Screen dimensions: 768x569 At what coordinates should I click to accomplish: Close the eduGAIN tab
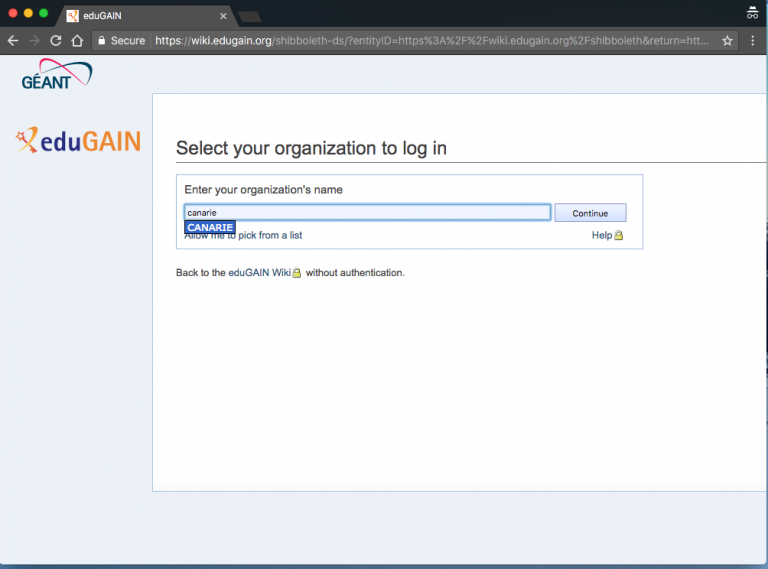(x=223, y=16)
